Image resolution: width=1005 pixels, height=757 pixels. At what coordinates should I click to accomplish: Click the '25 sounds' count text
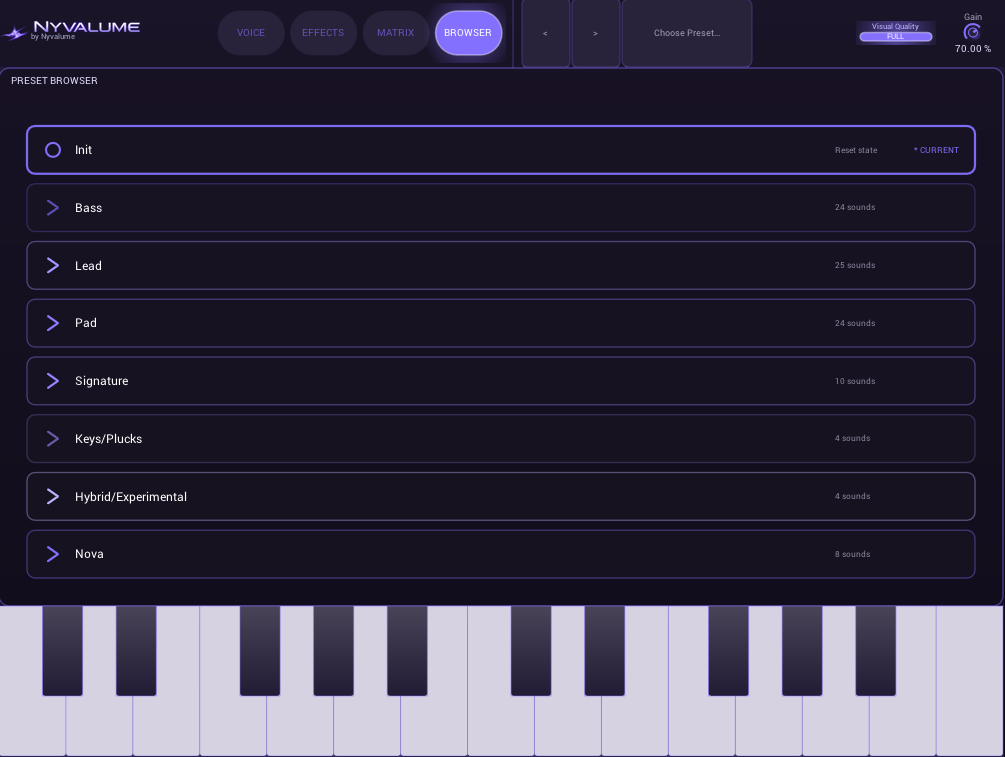[854, 265]
